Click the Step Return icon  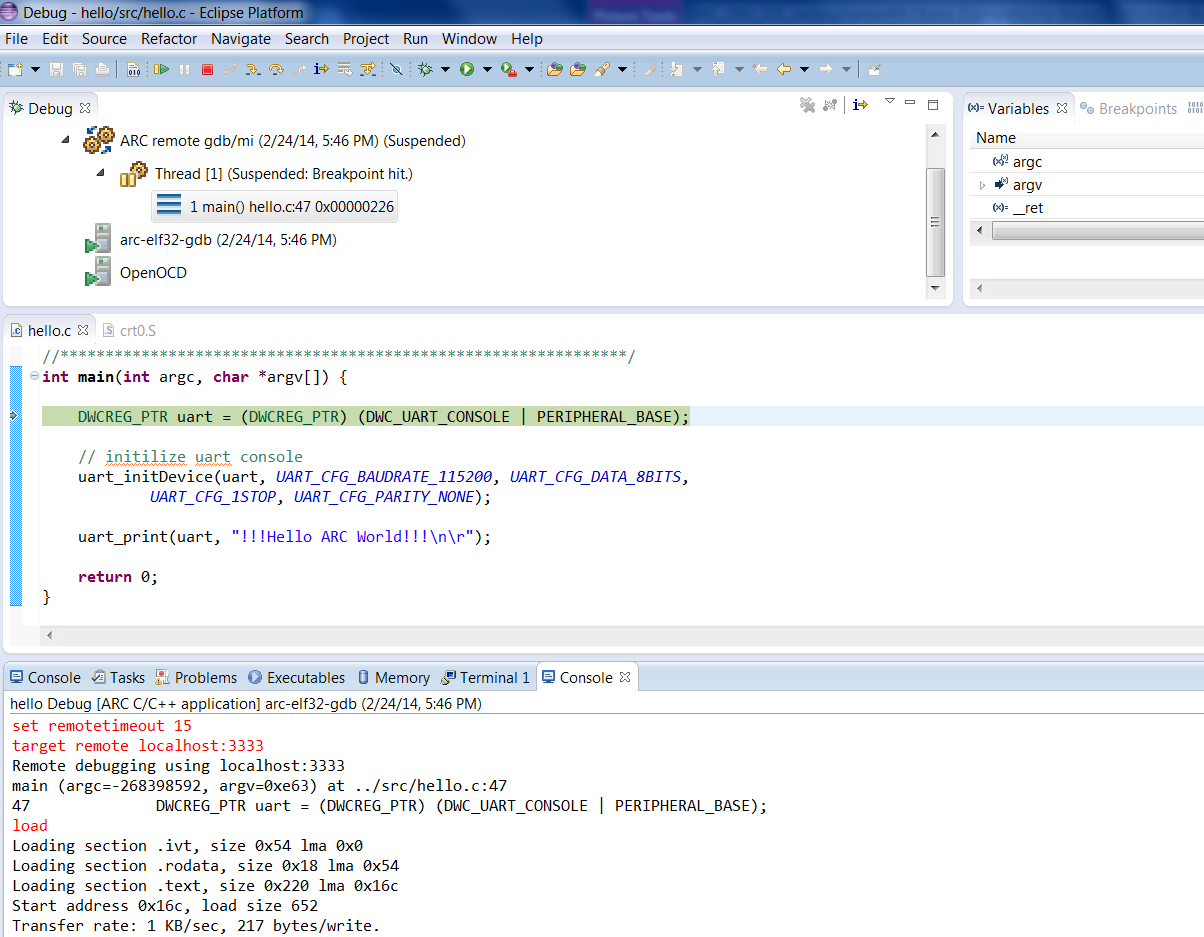coord(299,69)
